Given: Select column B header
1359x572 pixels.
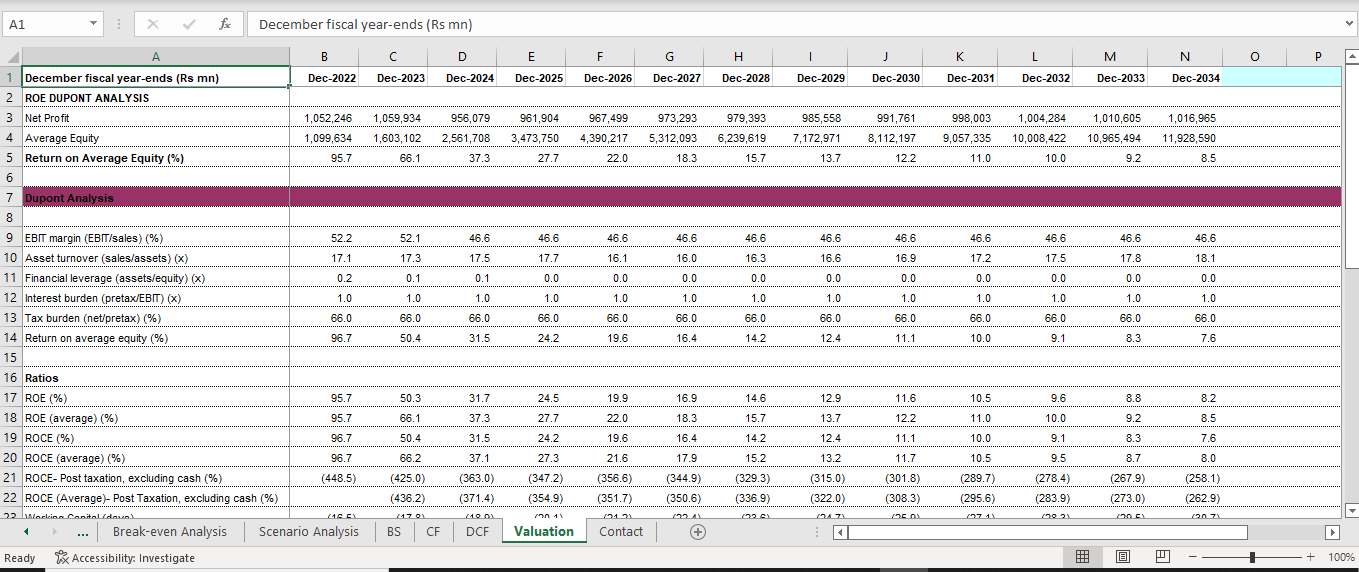Looking at the screenshot, I should 324,57.
